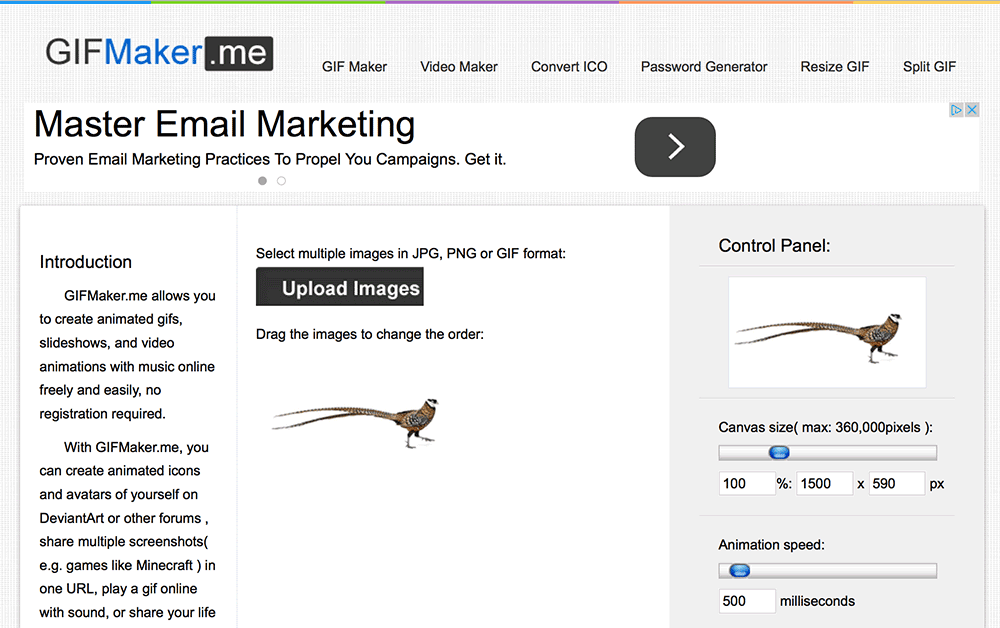
Task: Open the AdChoices info icon
Action: [x=955, y=110]
